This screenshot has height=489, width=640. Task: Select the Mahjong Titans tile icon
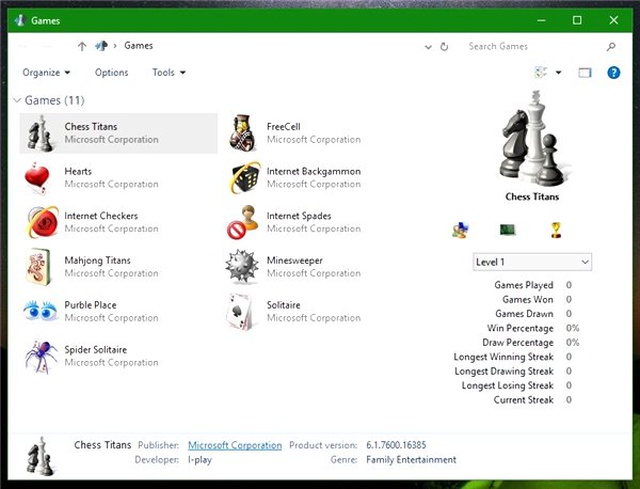click(x=38, y=267)
